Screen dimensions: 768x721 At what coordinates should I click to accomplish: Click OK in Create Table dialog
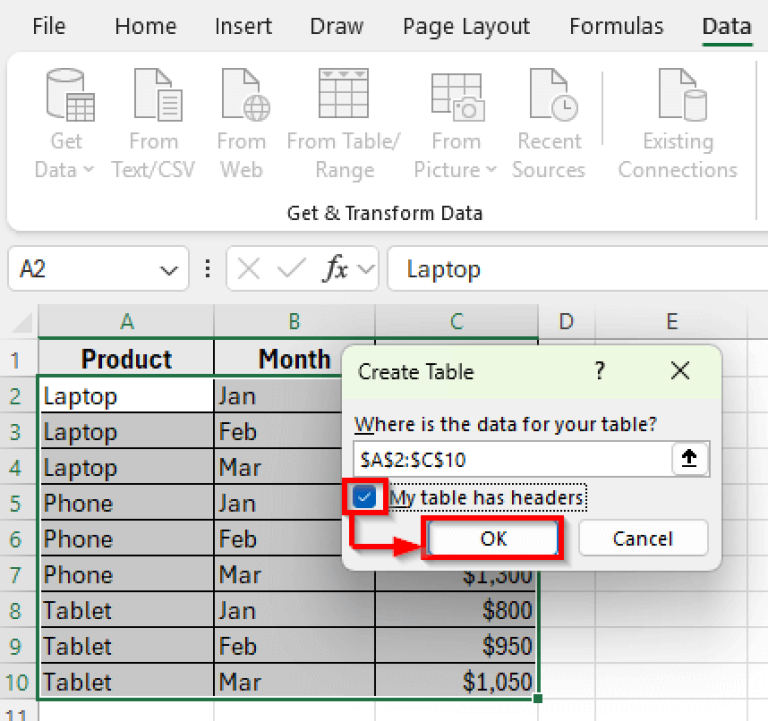(x=493, y=538)
